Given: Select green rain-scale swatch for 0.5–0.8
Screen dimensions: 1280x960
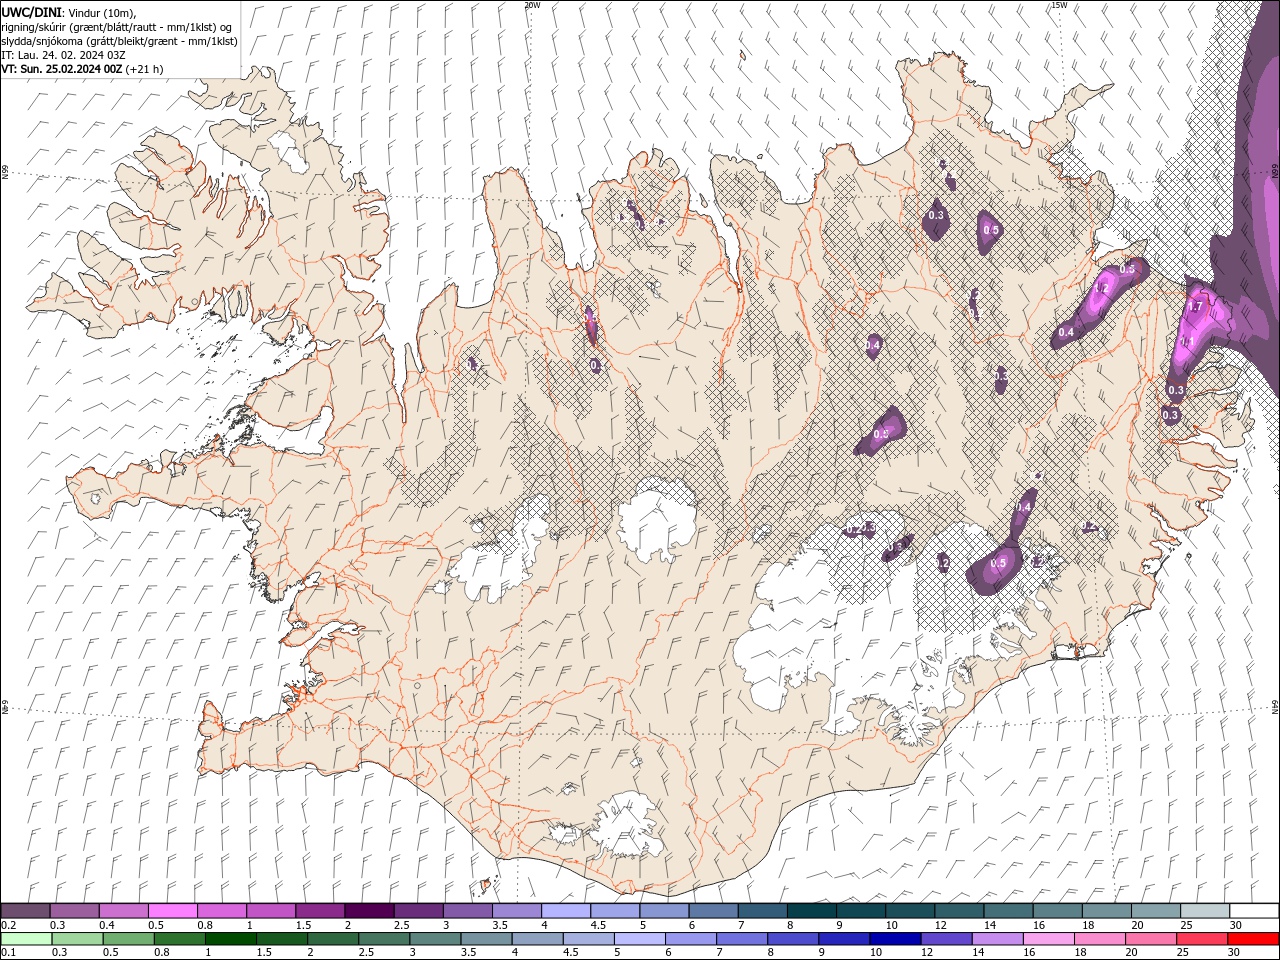Looking at the screenshot, I should (x=128, y=939).
